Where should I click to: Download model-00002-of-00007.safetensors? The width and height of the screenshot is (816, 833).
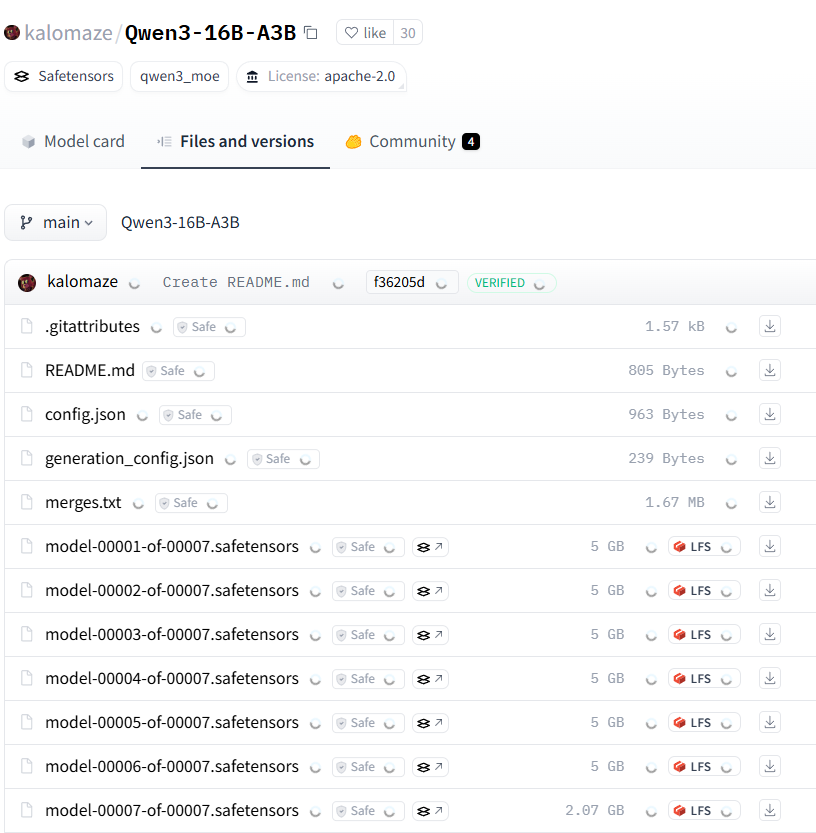[770, 591]
